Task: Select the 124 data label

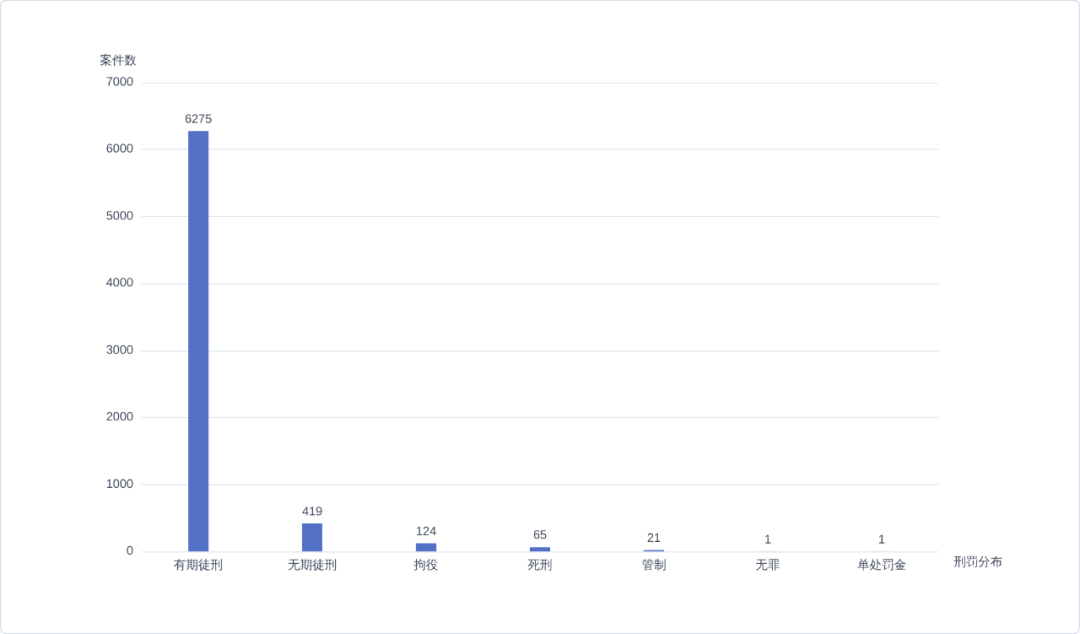Action: [x=426, y=531]
